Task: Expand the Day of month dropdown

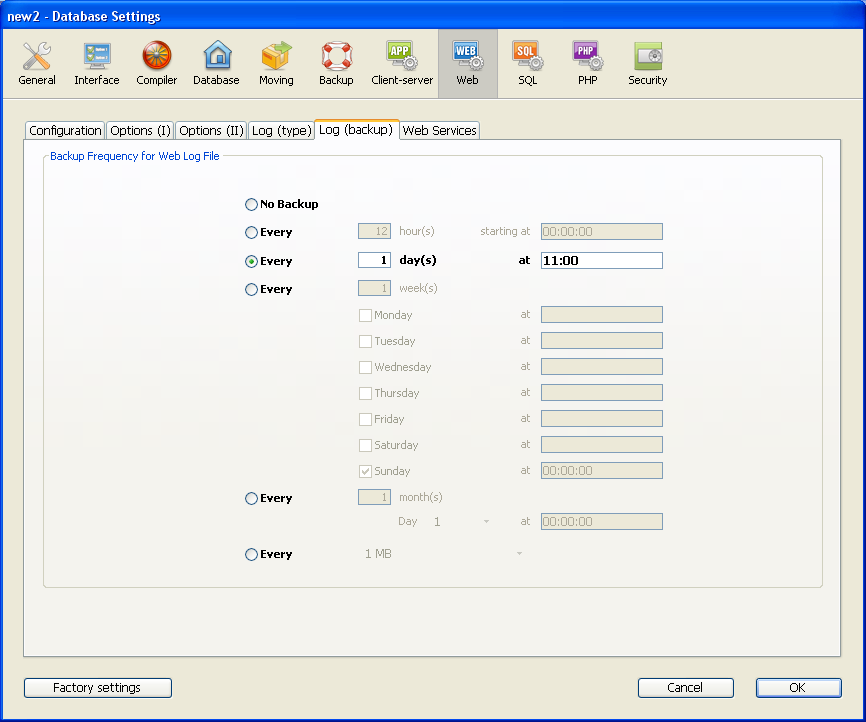Action: pos(459,522)
